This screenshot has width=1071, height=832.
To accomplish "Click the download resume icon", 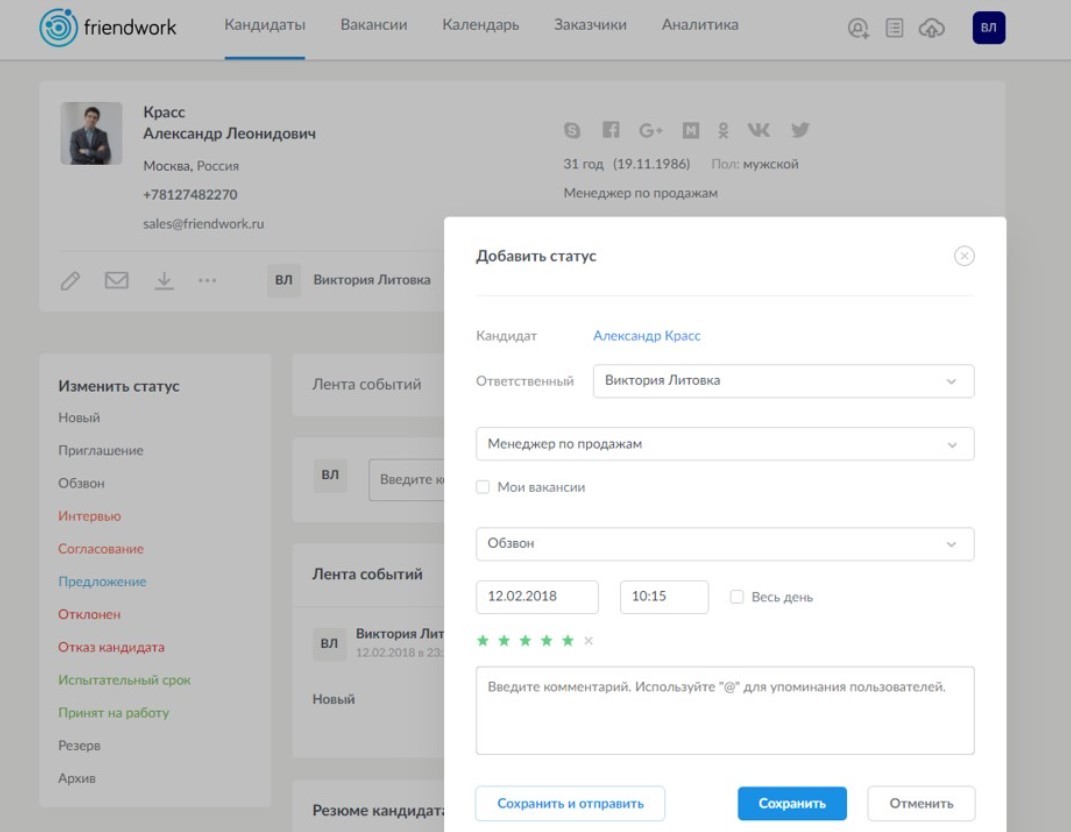I will (x=164, y=281).
